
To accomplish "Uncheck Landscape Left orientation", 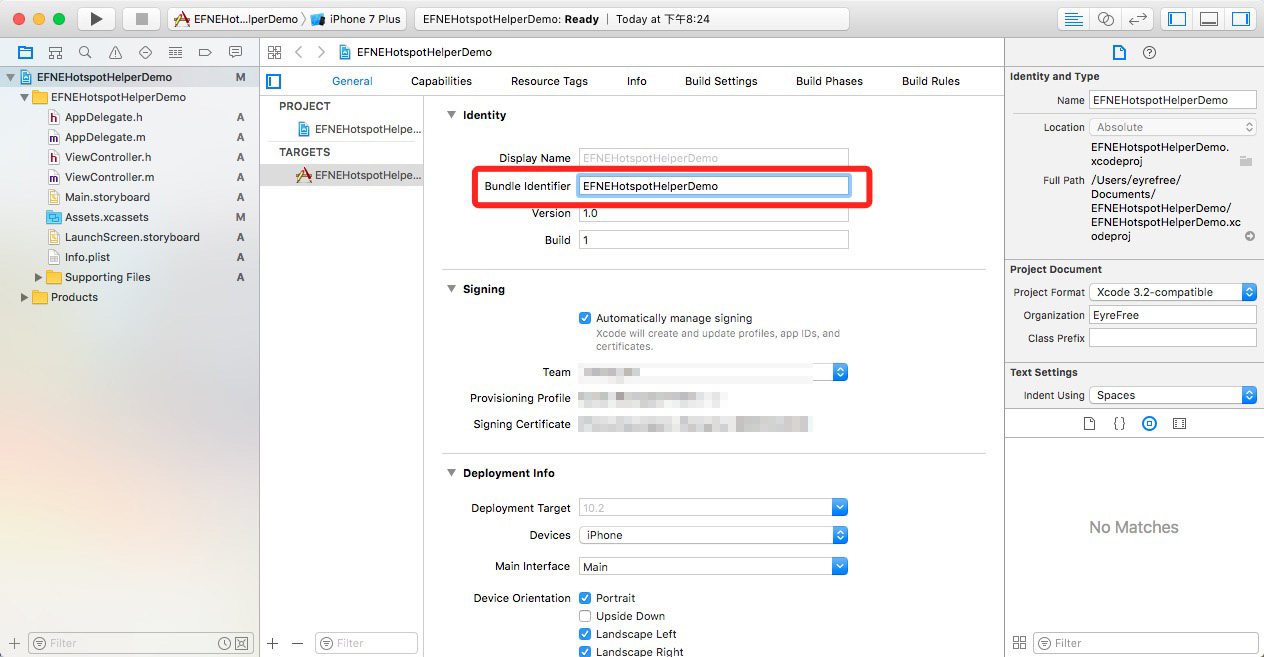I will (585, 634).
